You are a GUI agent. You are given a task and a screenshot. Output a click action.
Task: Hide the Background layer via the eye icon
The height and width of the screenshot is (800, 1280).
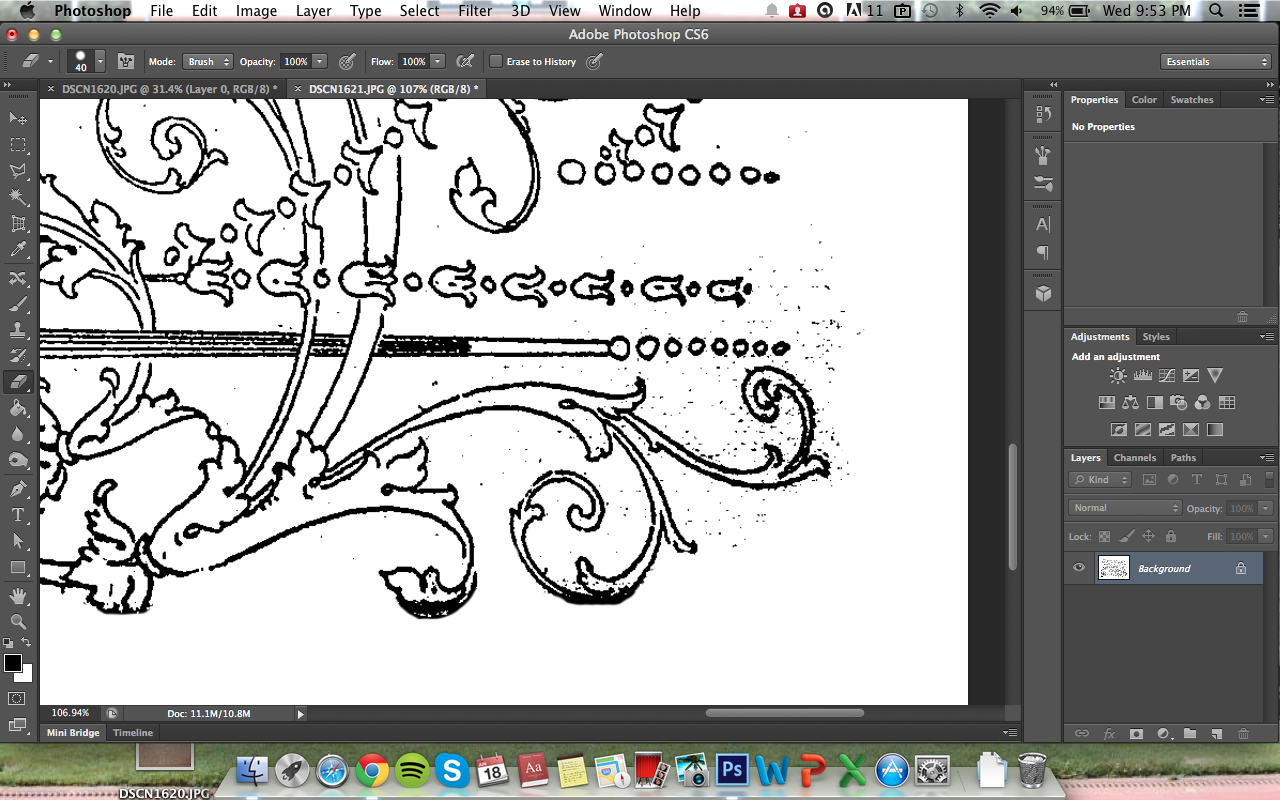pos(1079,568)
